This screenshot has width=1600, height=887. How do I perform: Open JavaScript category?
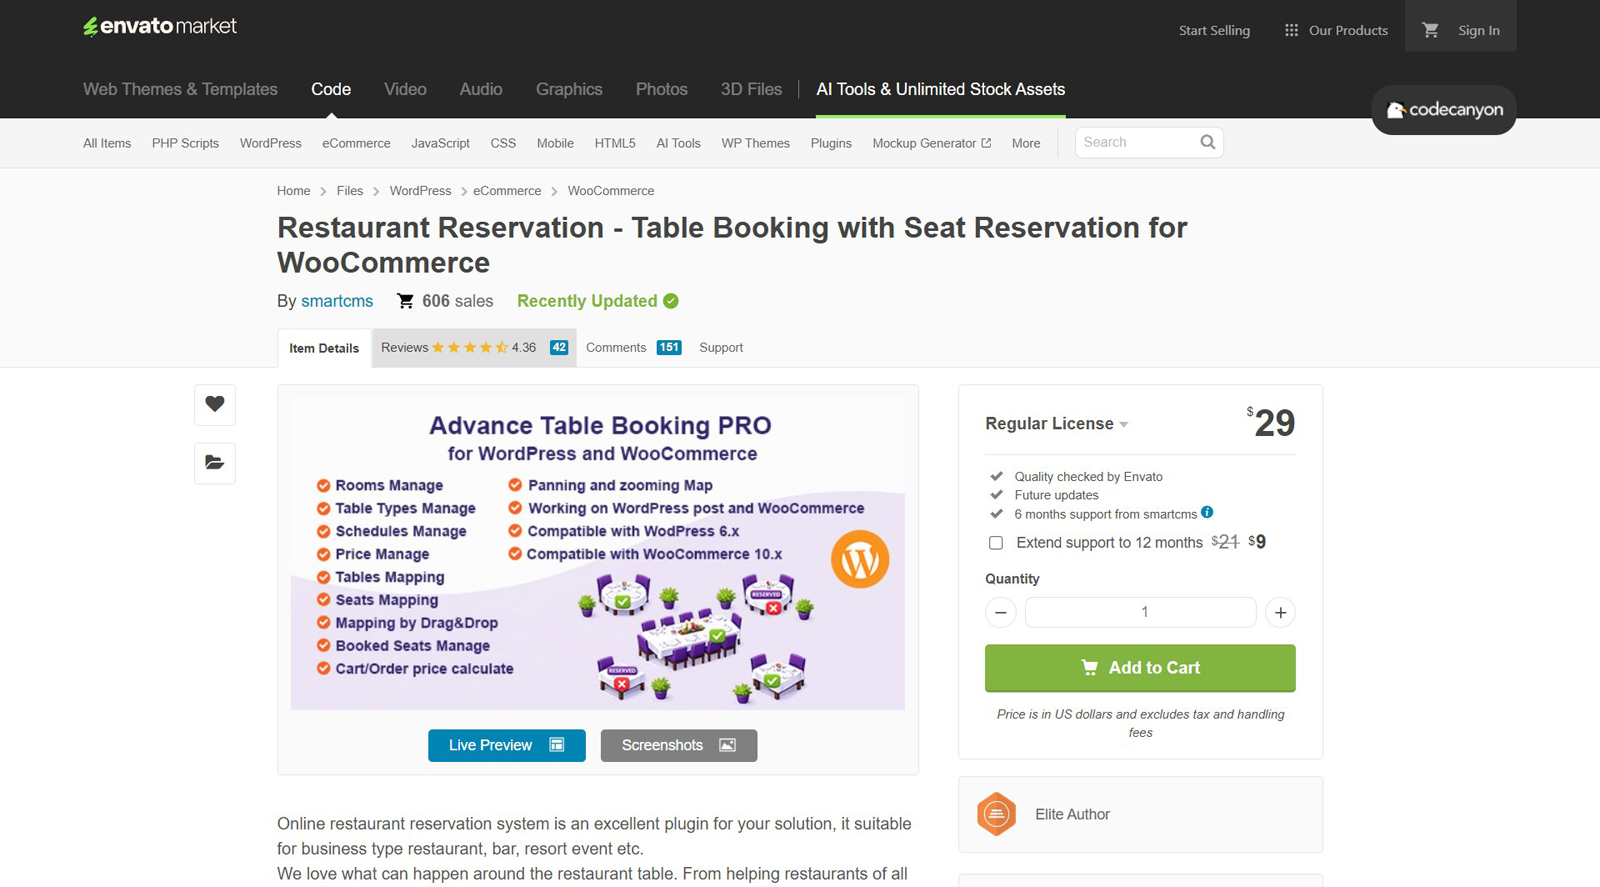[440, 143]
